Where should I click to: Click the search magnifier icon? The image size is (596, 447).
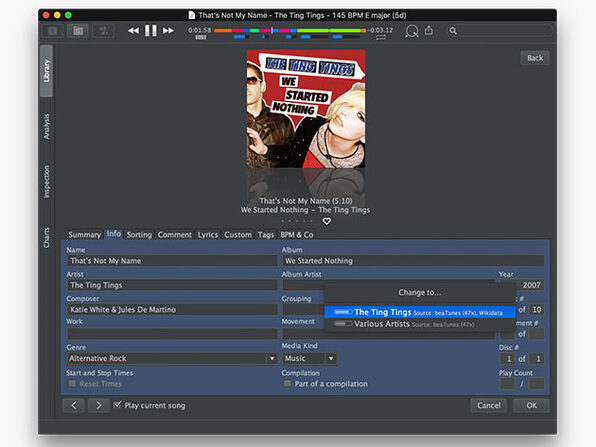(x=453, y=31)
